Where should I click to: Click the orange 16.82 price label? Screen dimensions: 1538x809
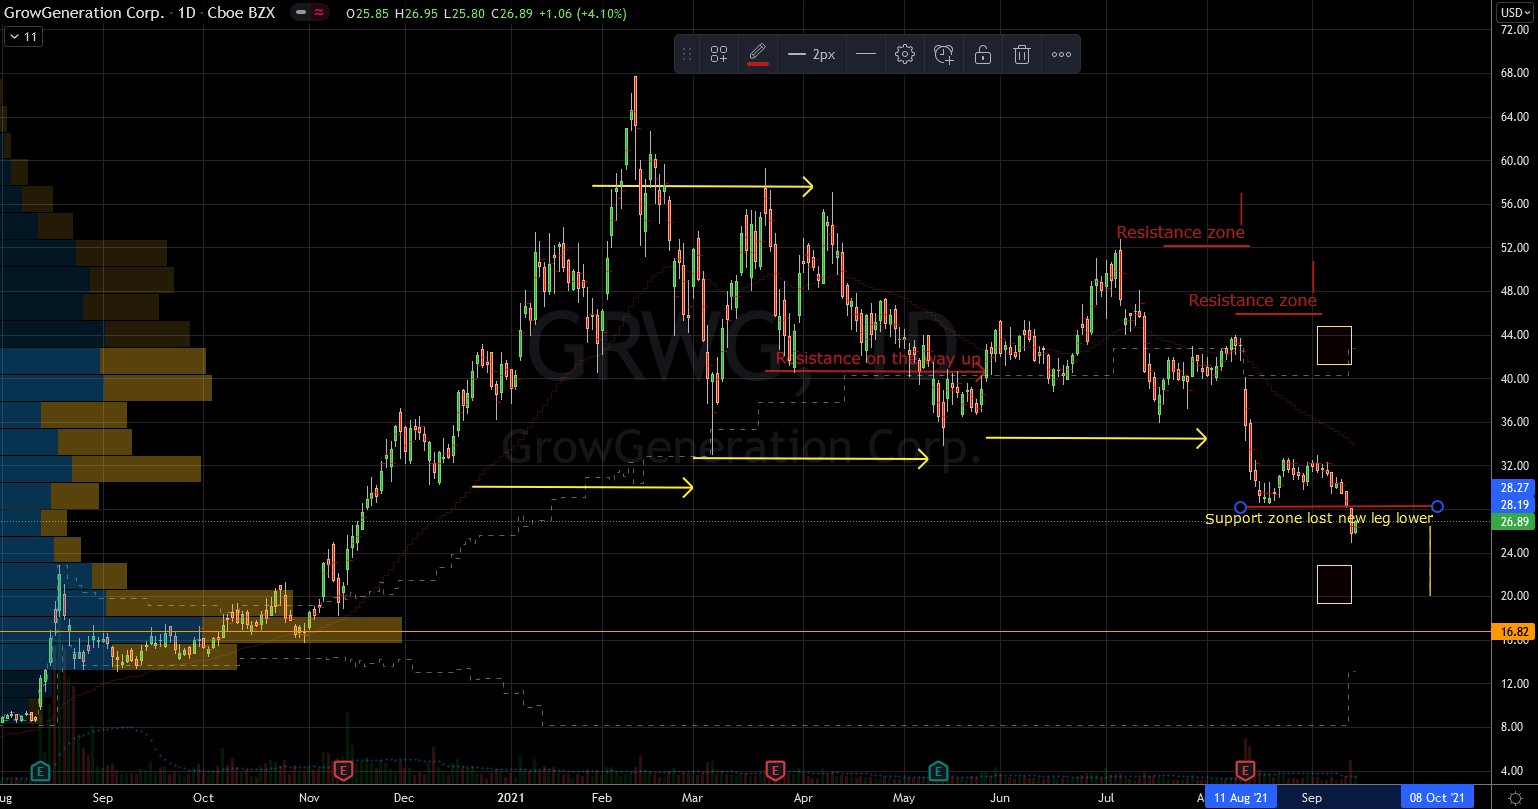coord(1515,632)
